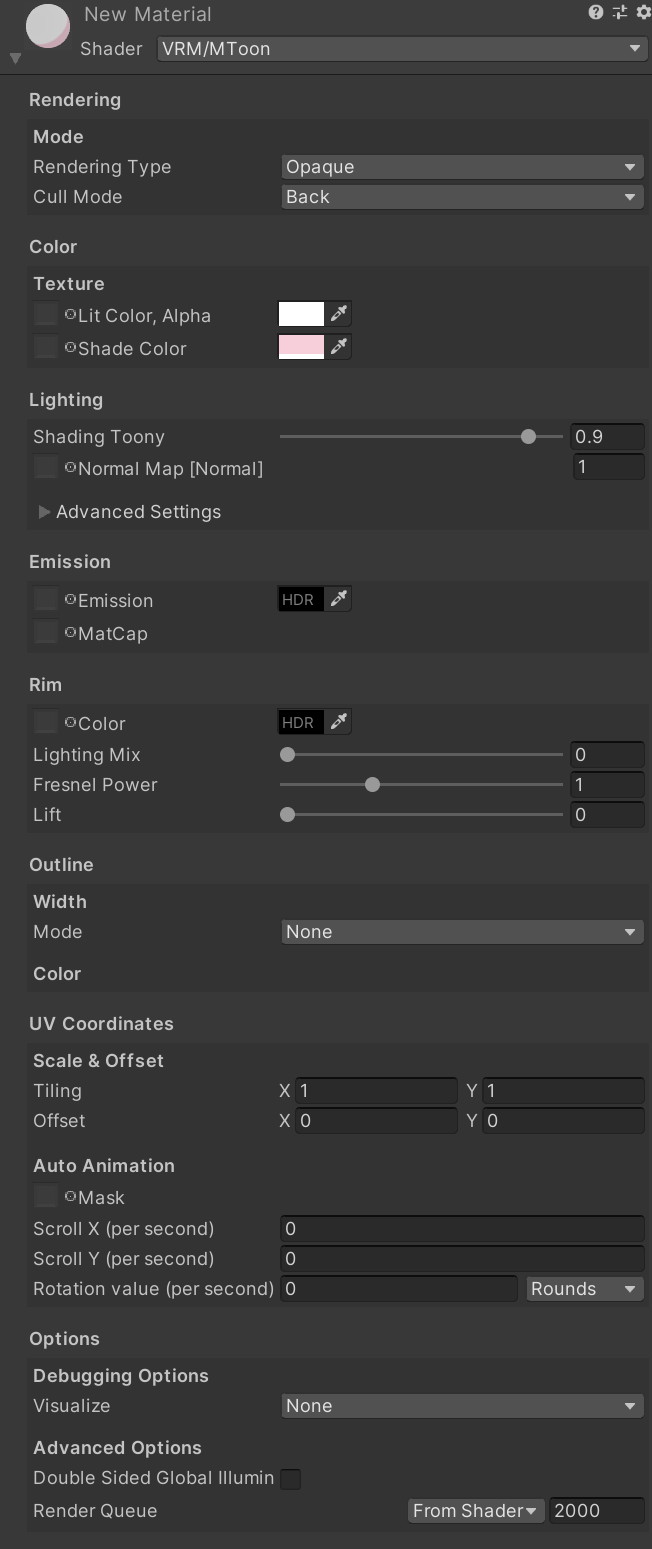Image resolution: width=652 pixels, height=1549 pixels.
Task: Open the Shader selection dropdown
Action: [x=402, y=48]
